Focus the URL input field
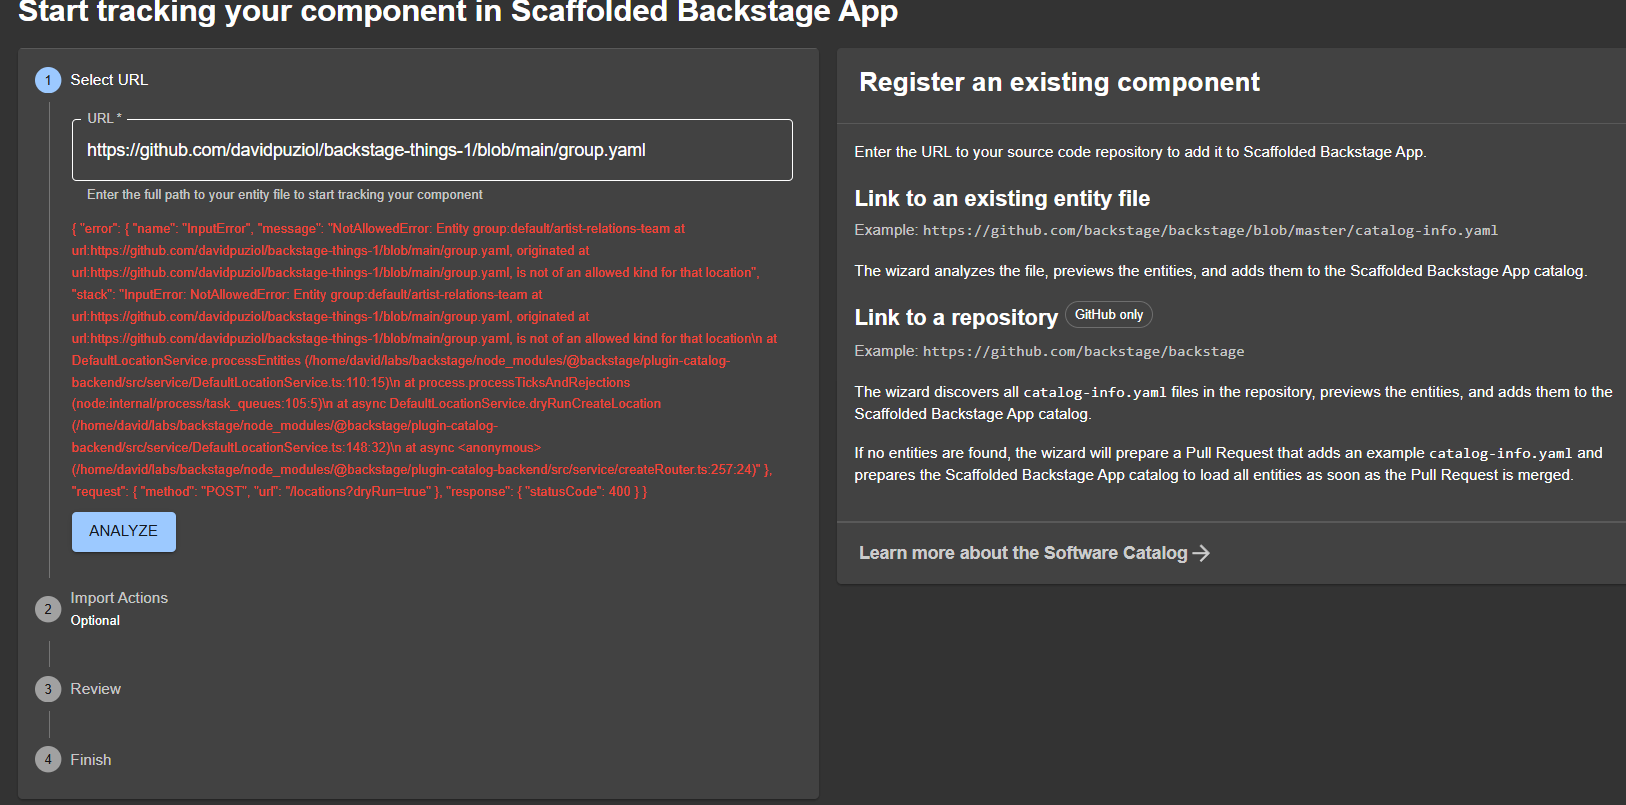Image resolution: width=1626 pixels, height=805 pixels. pyautogui.click(x=432, y=150)
